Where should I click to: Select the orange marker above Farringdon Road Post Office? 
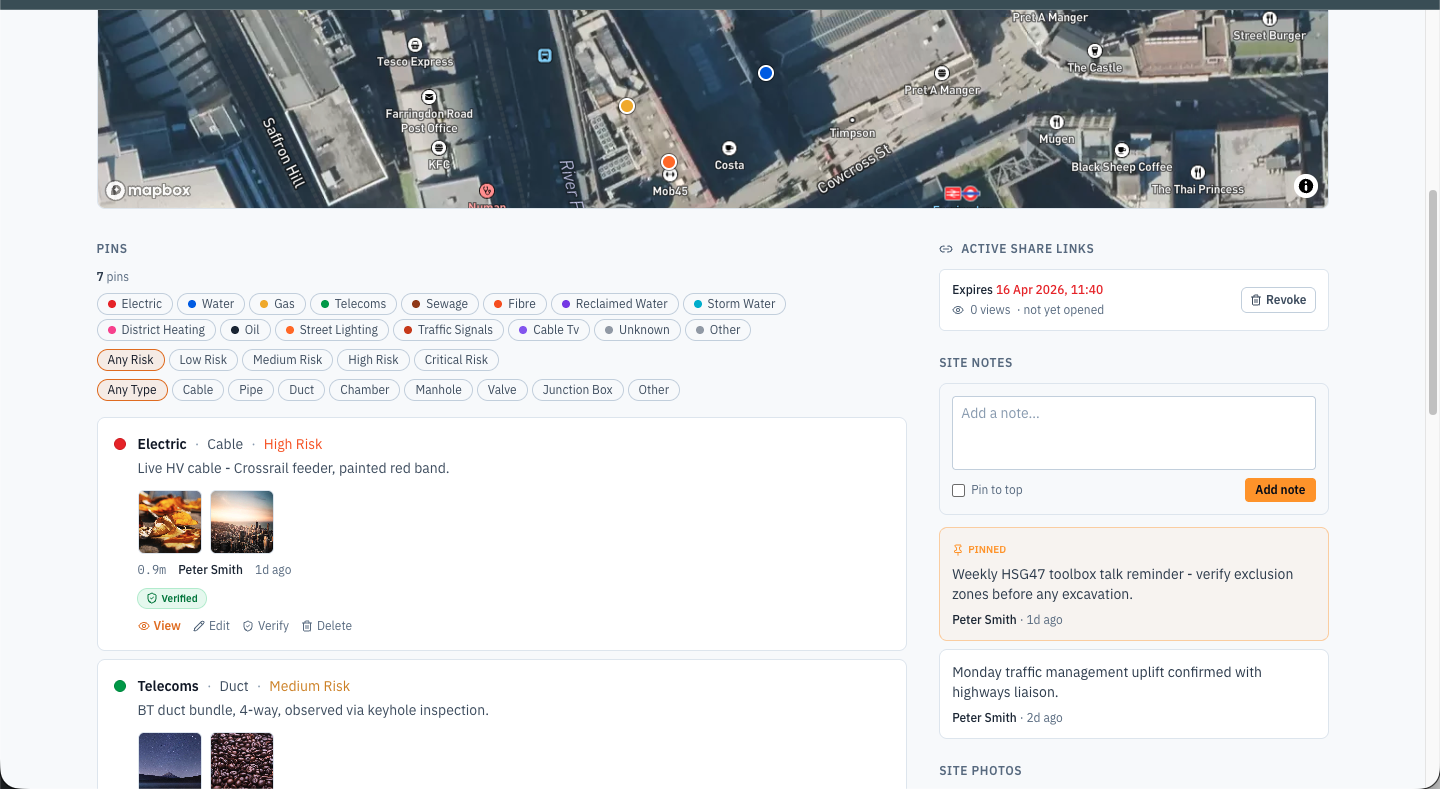coord(626,105)
